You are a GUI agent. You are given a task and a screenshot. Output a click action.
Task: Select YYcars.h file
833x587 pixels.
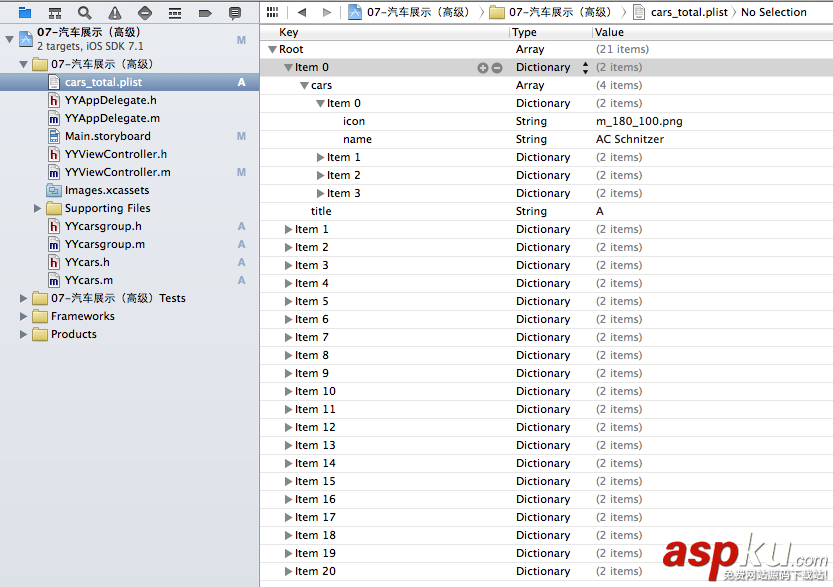(87, 262)
